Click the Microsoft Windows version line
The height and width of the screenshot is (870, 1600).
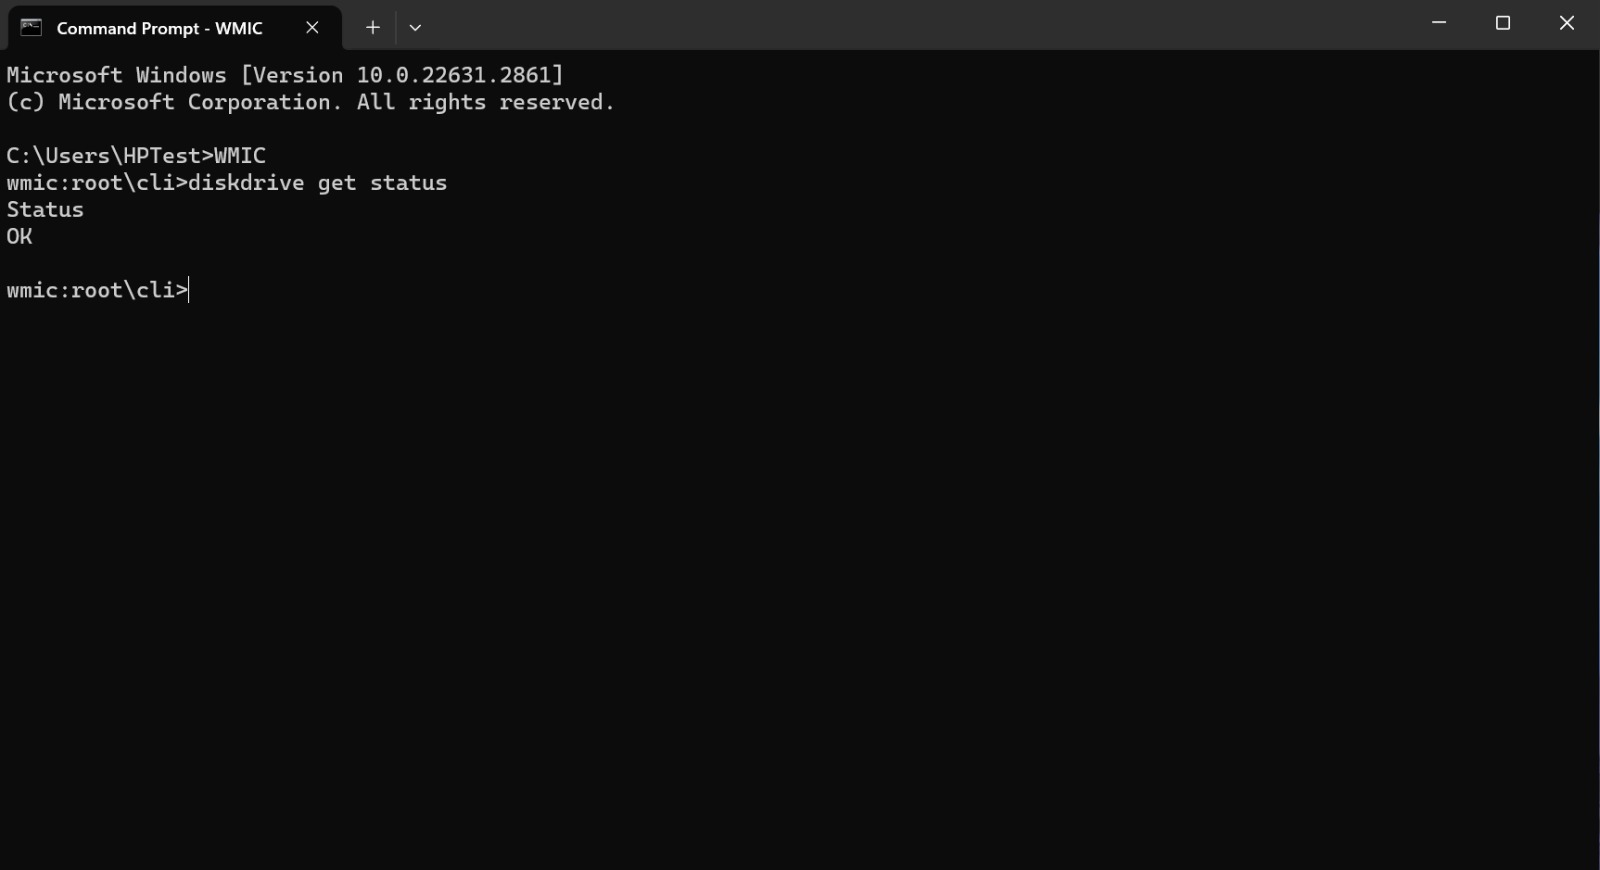285,75
